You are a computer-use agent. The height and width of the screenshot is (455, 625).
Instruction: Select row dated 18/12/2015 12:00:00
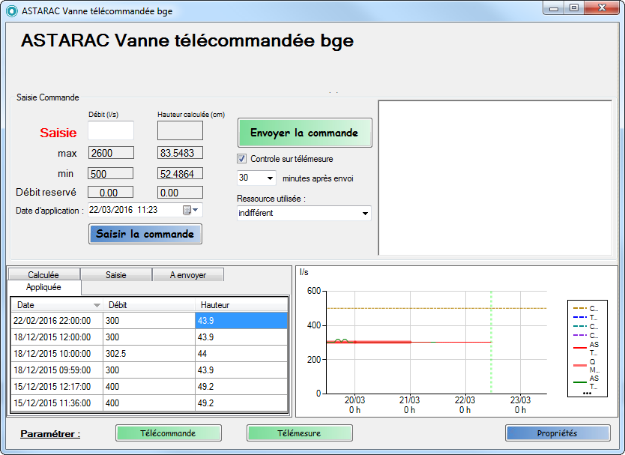click(x=149, y=337)
